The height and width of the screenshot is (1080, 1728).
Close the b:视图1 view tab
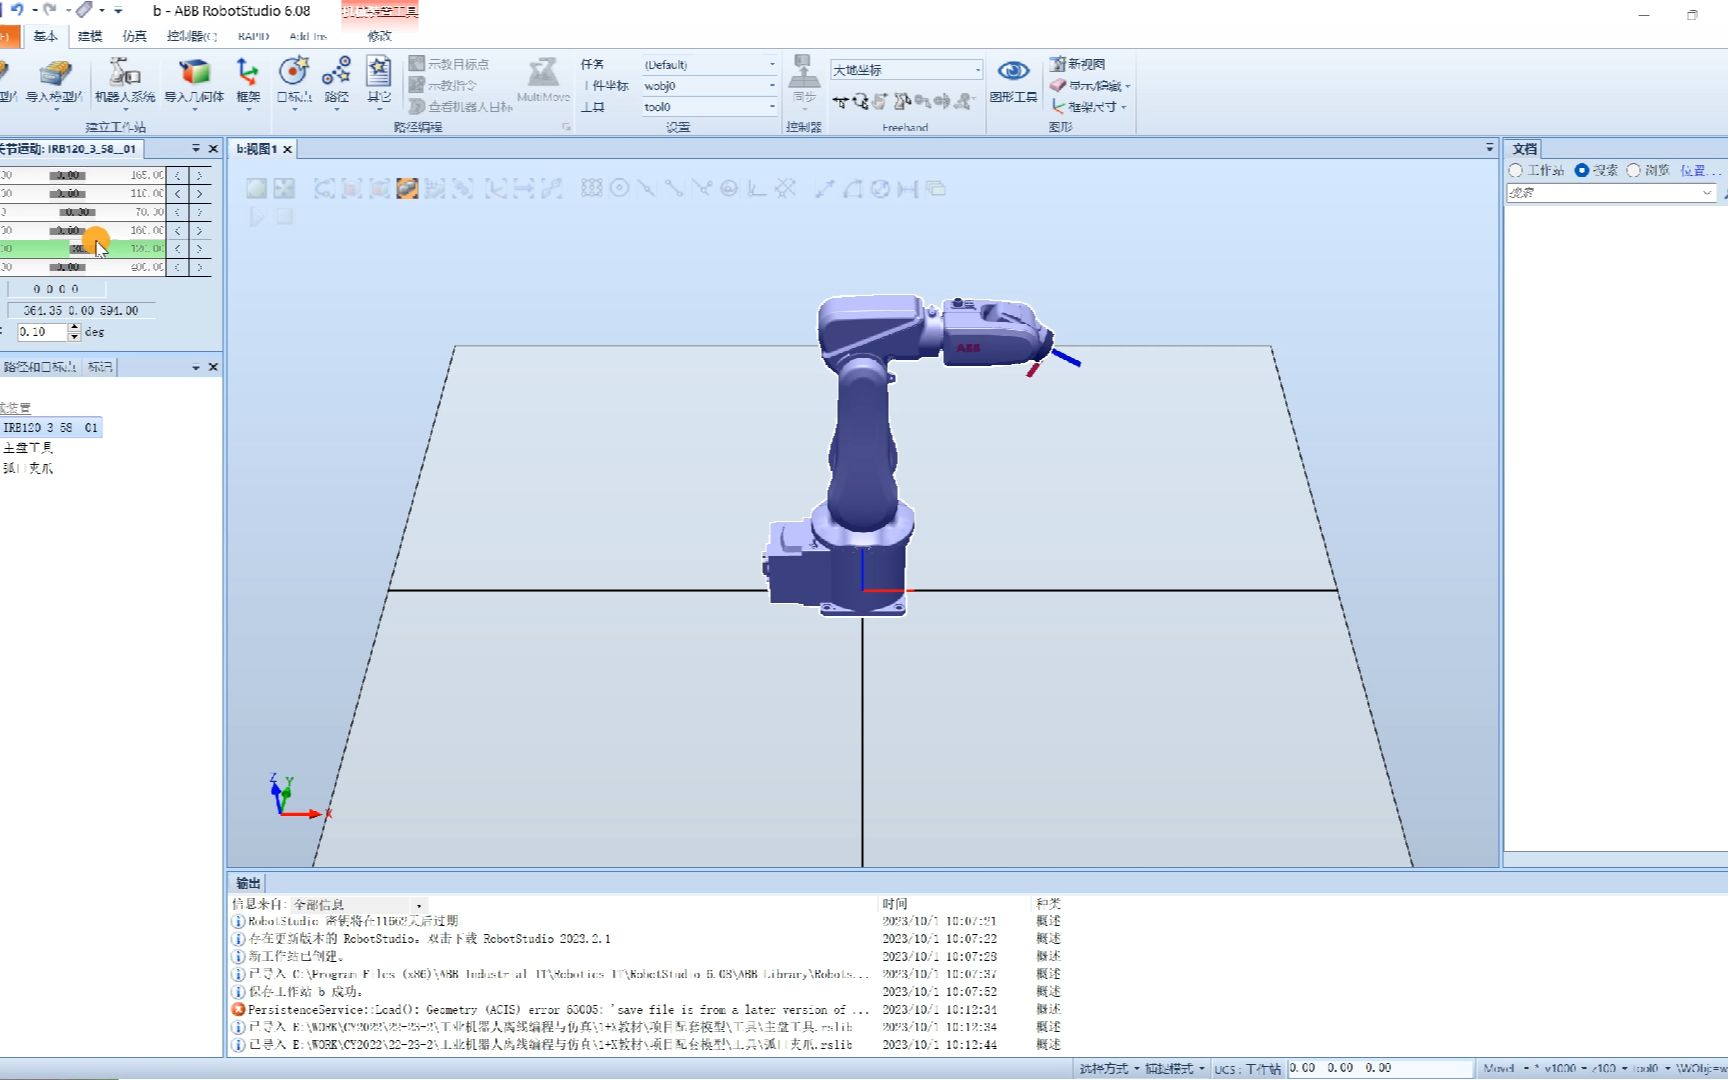pos(287,149)
